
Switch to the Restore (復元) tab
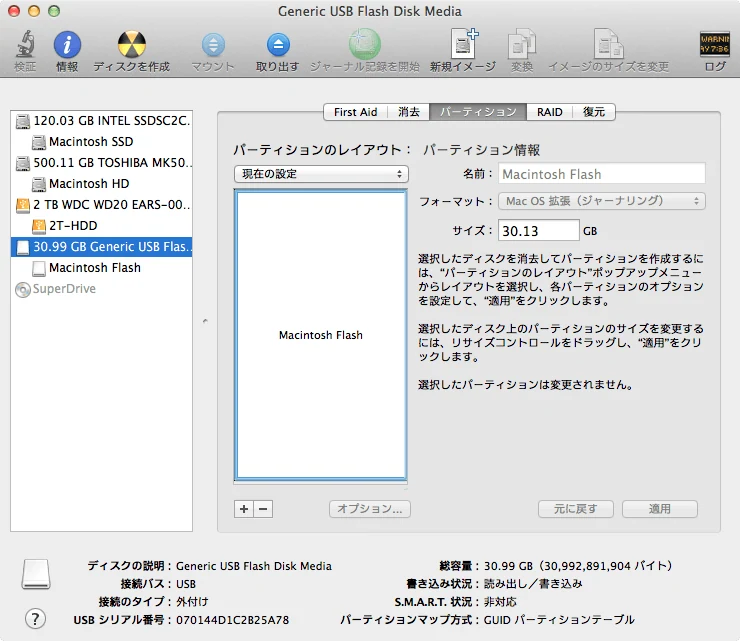click(594, 112)
